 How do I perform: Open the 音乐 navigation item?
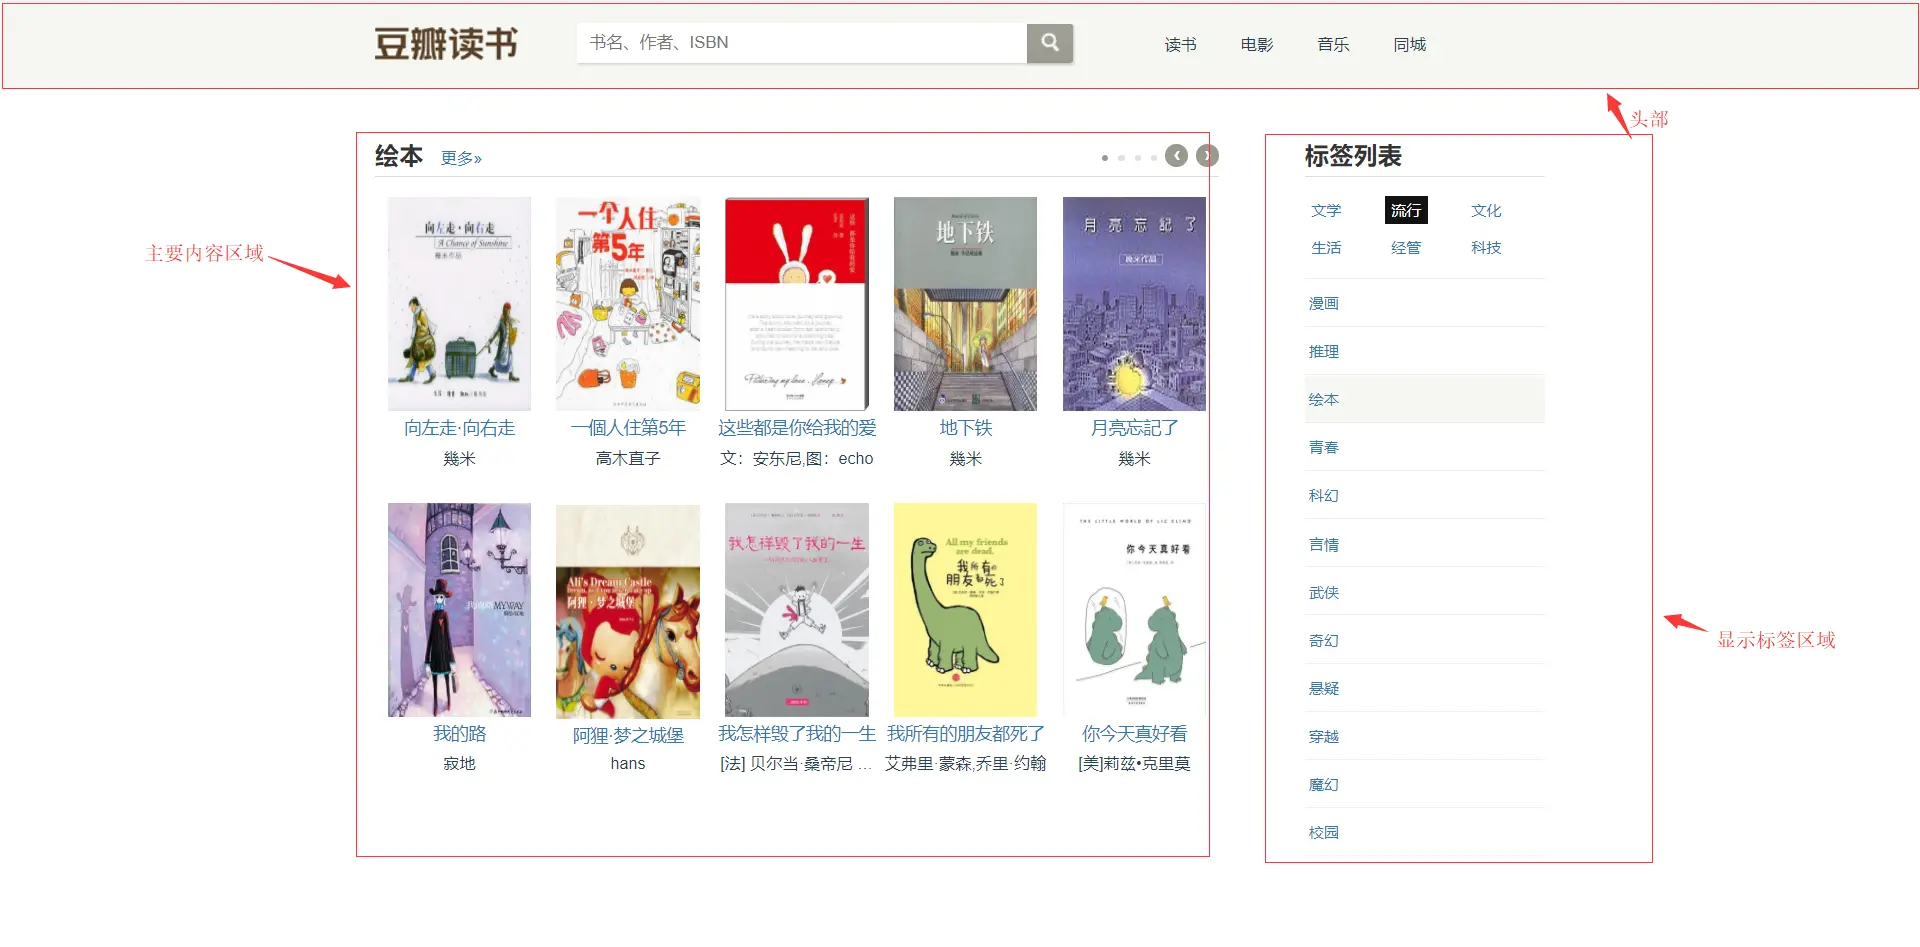tap(1333, 44)
